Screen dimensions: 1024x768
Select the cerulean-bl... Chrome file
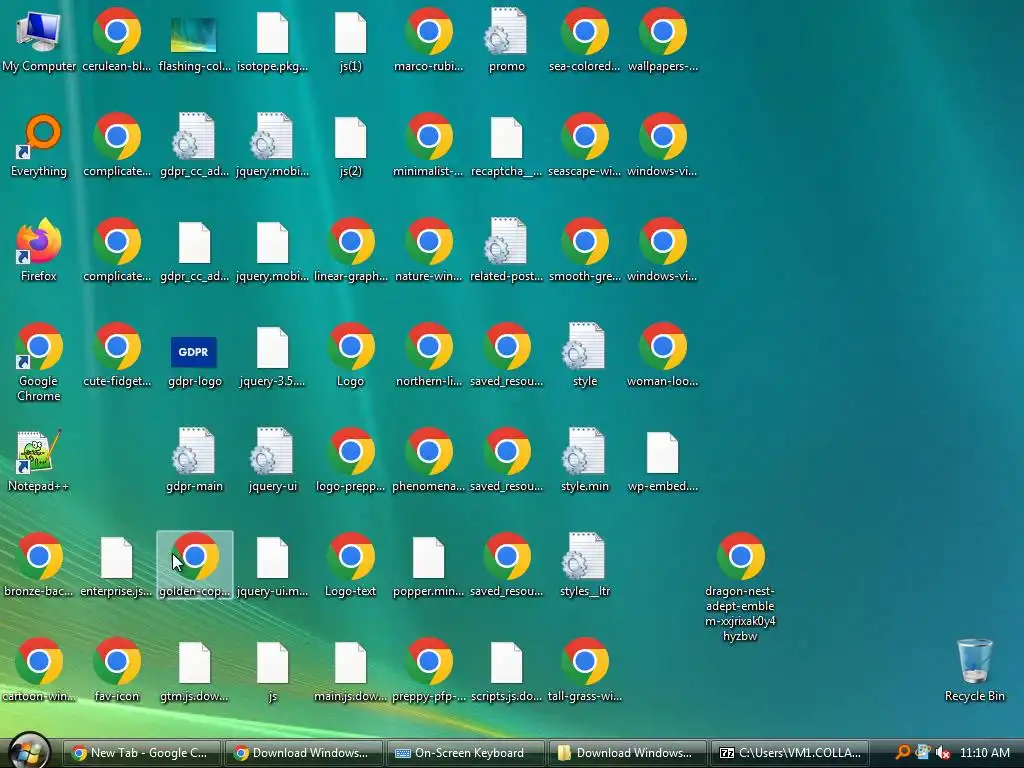click(117, 40)
